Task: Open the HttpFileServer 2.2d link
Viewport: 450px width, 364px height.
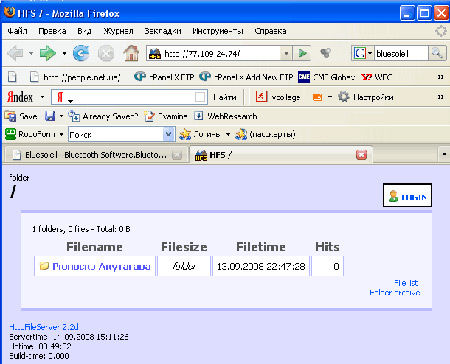Action: 44,327
